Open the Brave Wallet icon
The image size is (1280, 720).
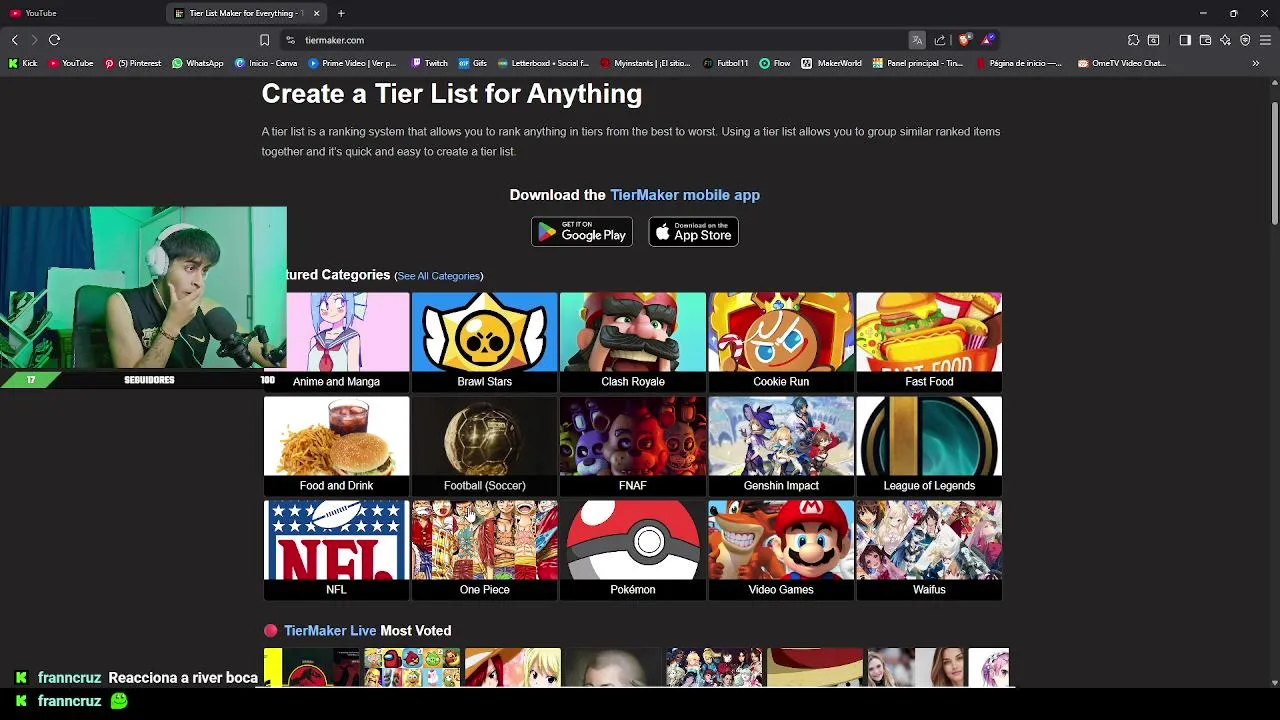1205,40
